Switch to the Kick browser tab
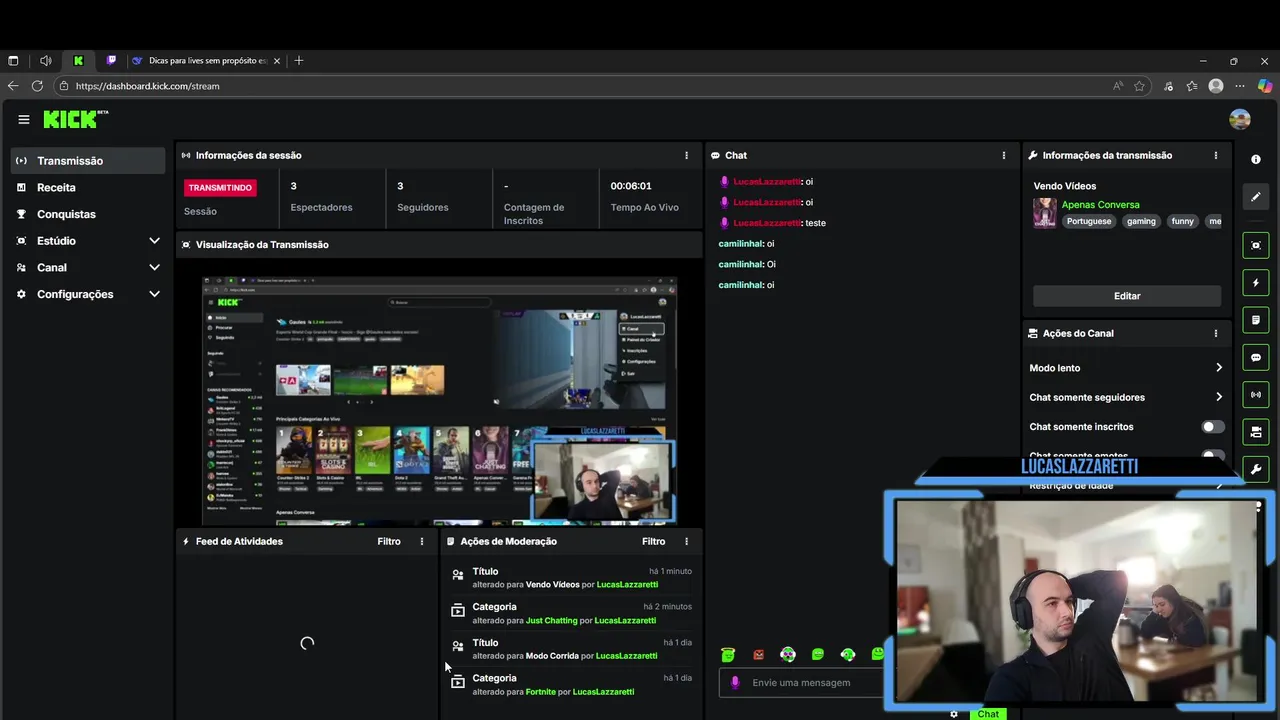 (78, 61)
